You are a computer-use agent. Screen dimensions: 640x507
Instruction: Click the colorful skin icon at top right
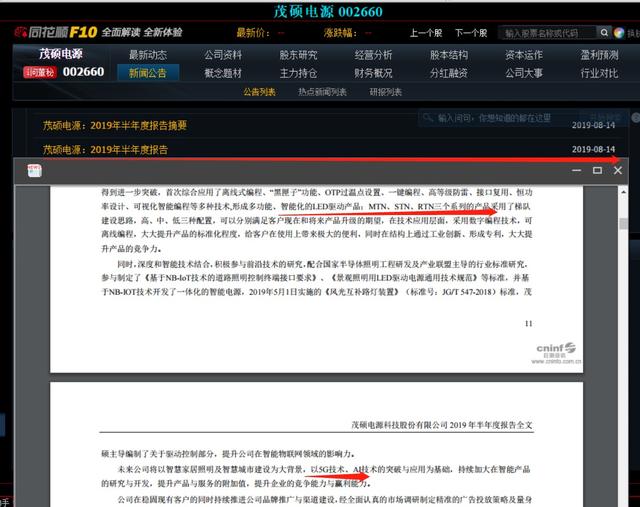coord(619,33)
